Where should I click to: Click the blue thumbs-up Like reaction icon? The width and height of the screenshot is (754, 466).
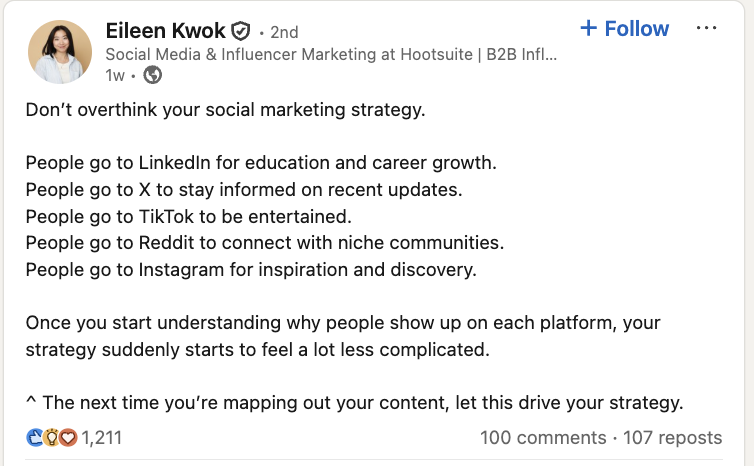(34, 438)
